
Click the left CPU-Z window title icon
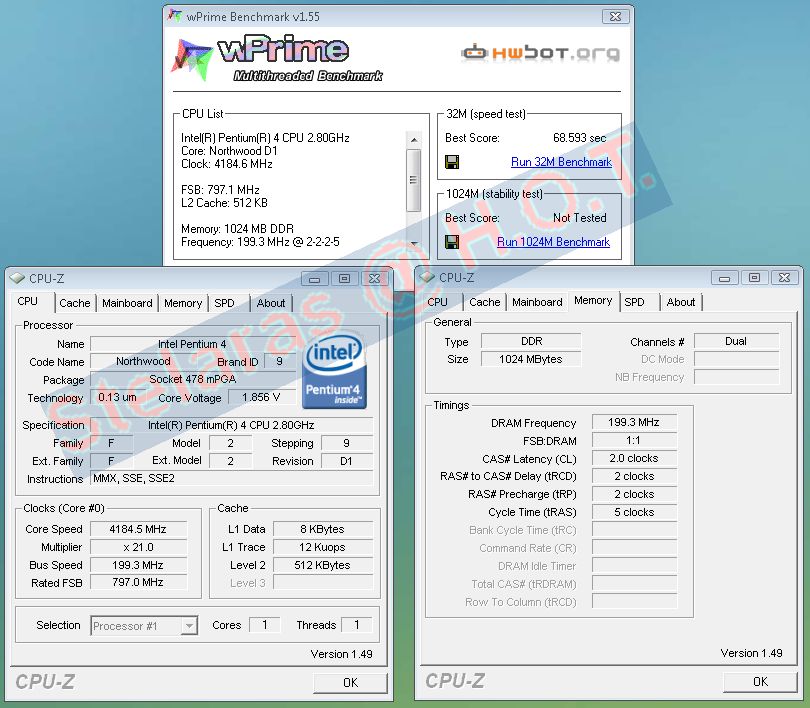(x=17, y=278)
